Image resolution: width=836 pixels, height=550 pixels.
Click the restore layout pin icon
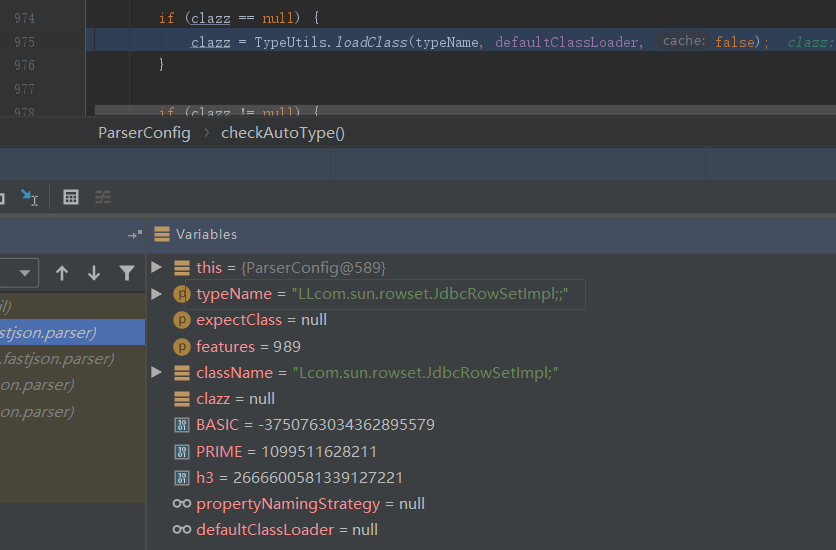[x=135, y=234]
